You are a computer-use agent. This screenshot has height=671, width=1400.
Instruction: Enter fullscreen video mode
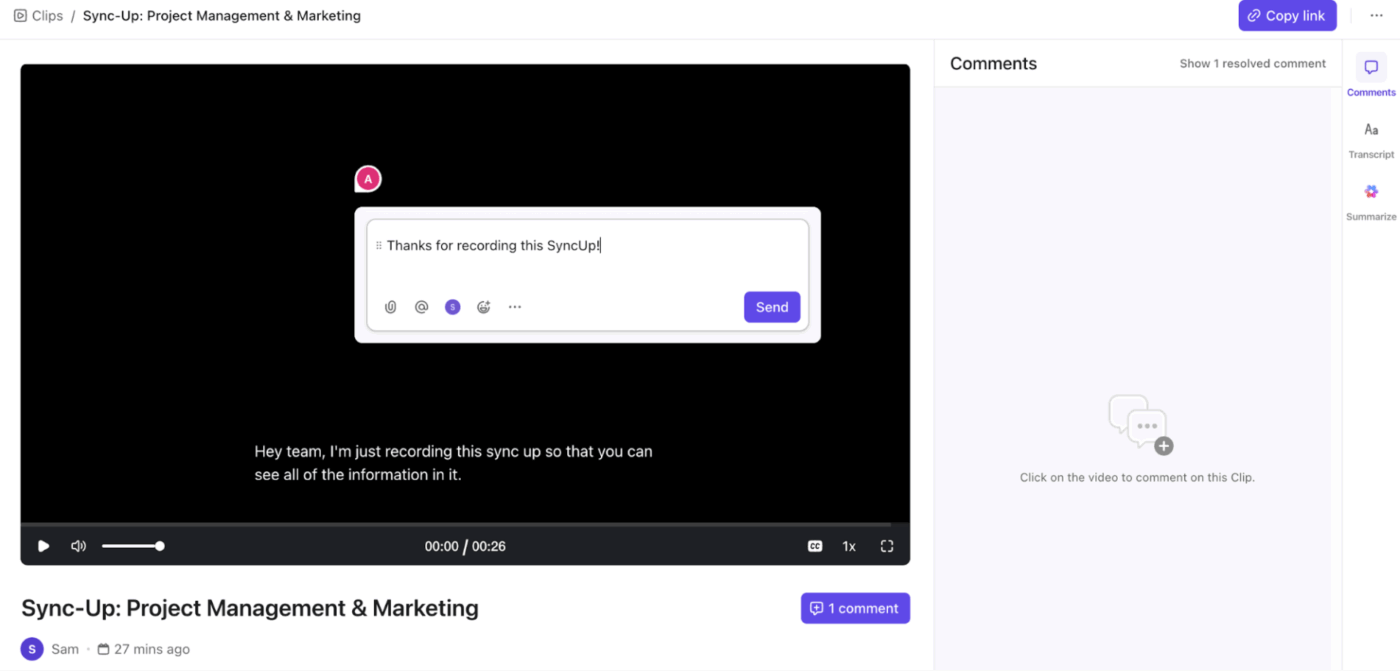[887, 546]
